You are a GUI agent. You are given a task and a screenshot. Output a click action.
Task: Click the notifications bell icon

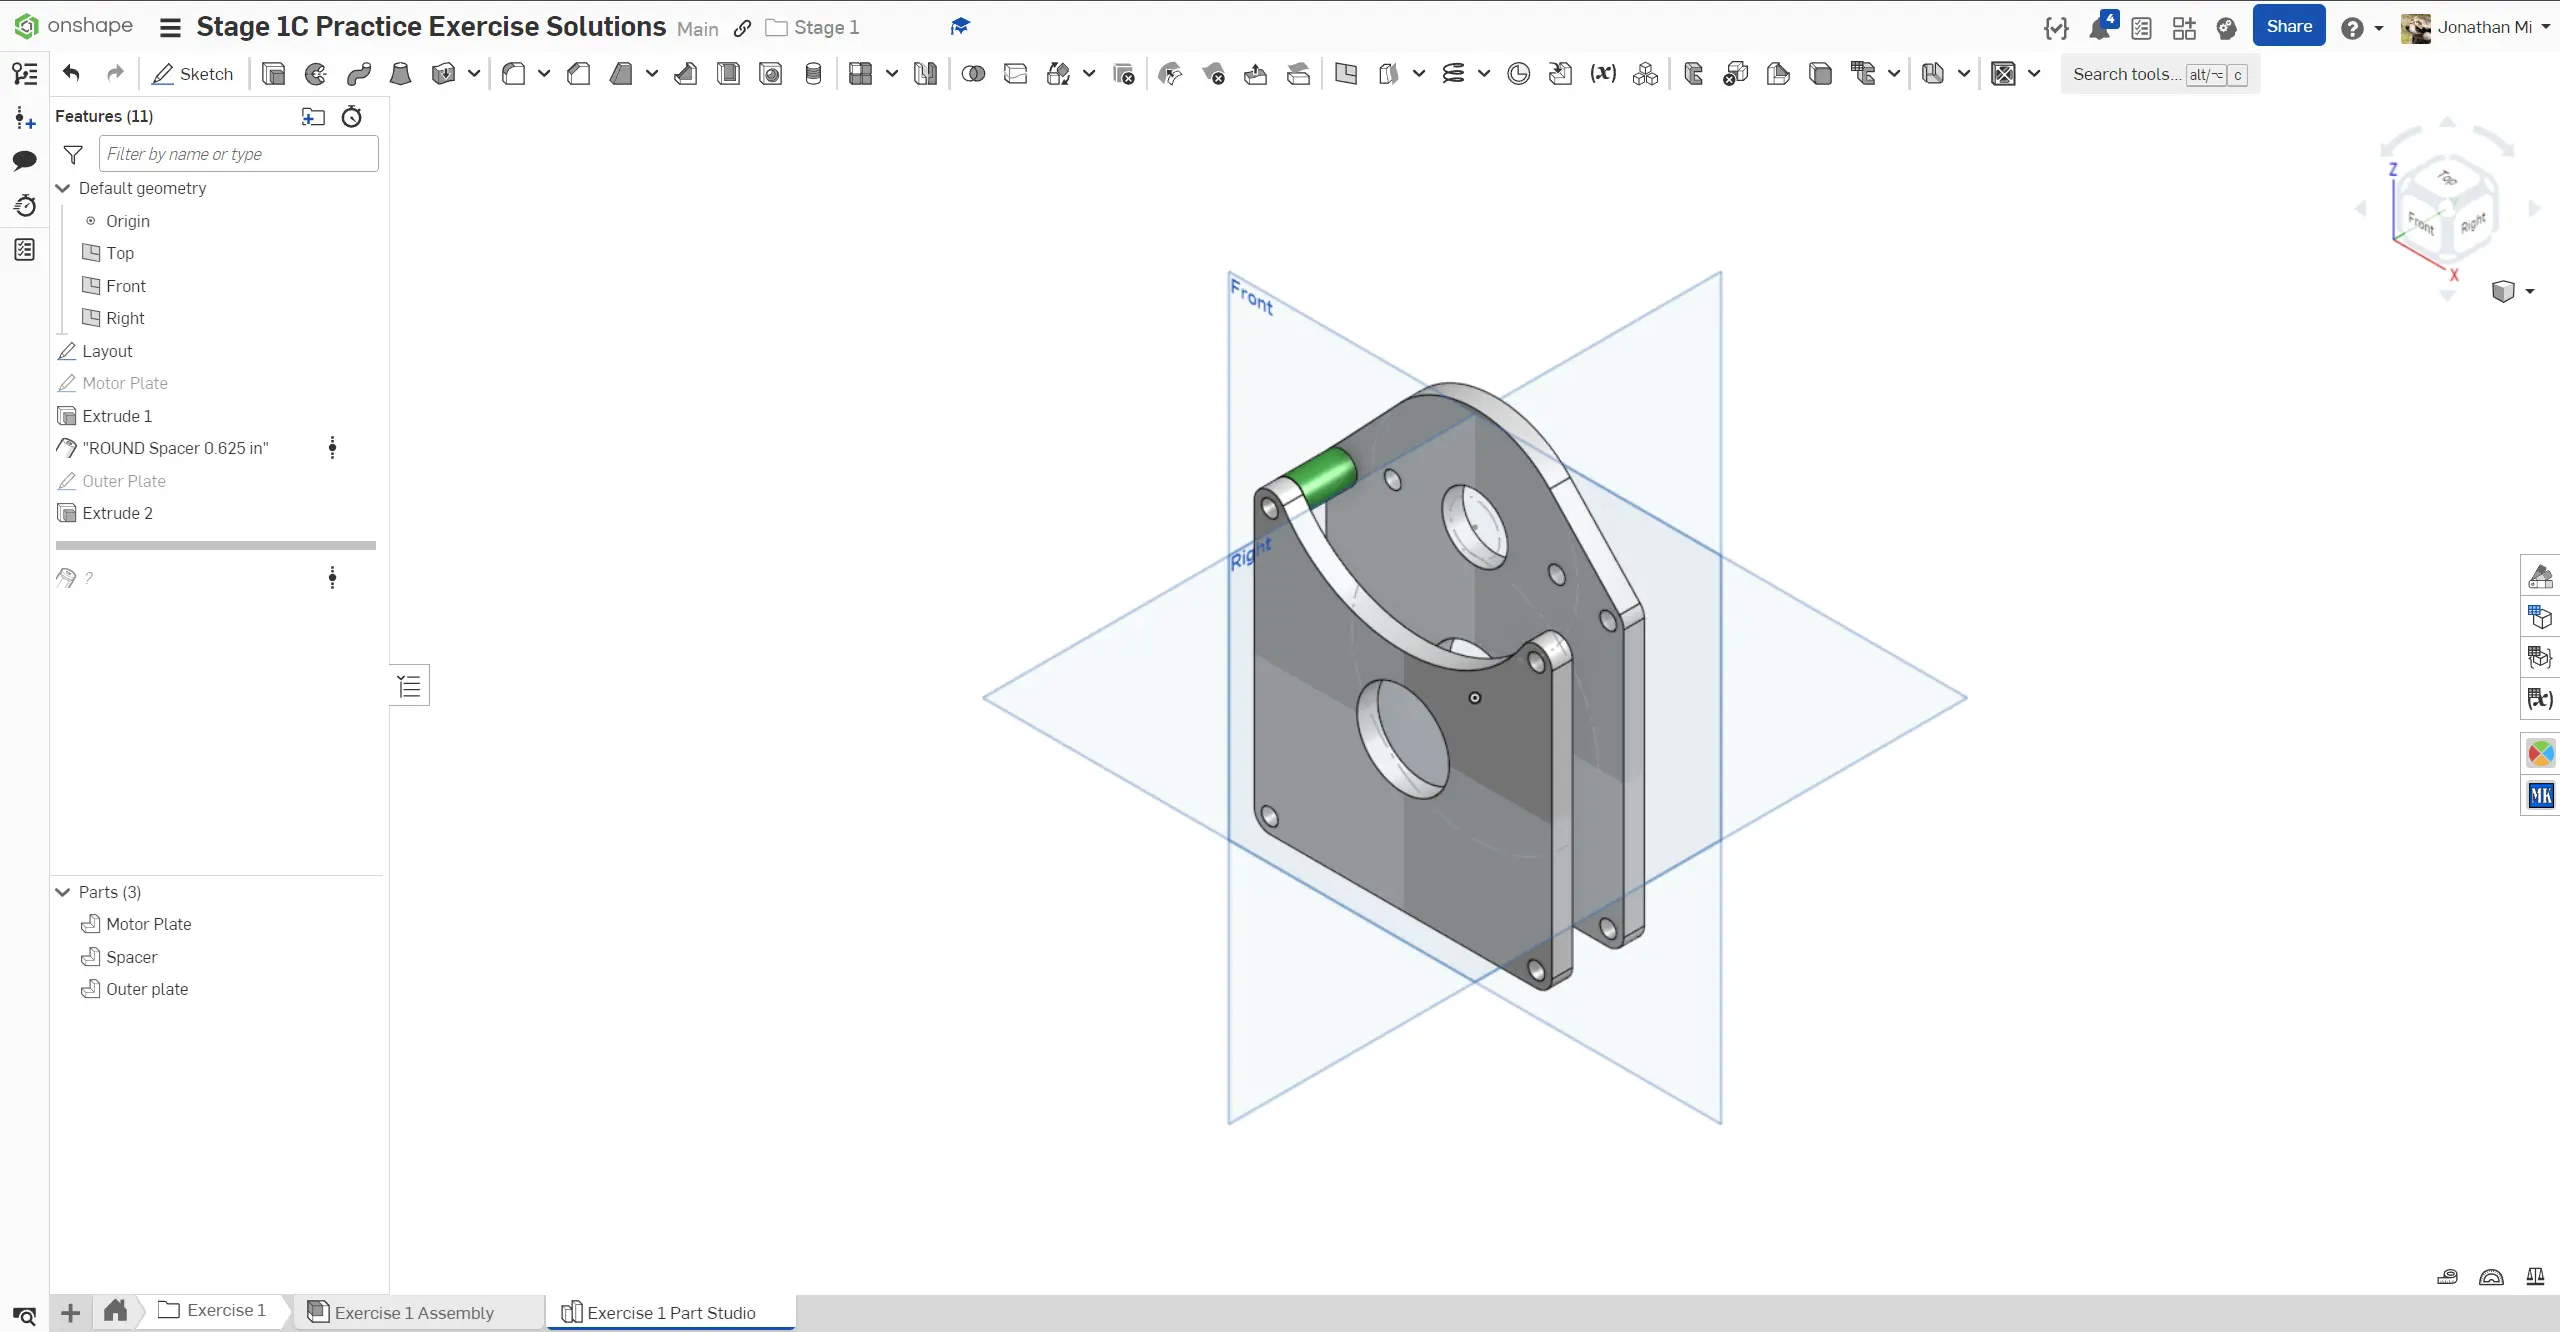click(x=2099, y=28)
